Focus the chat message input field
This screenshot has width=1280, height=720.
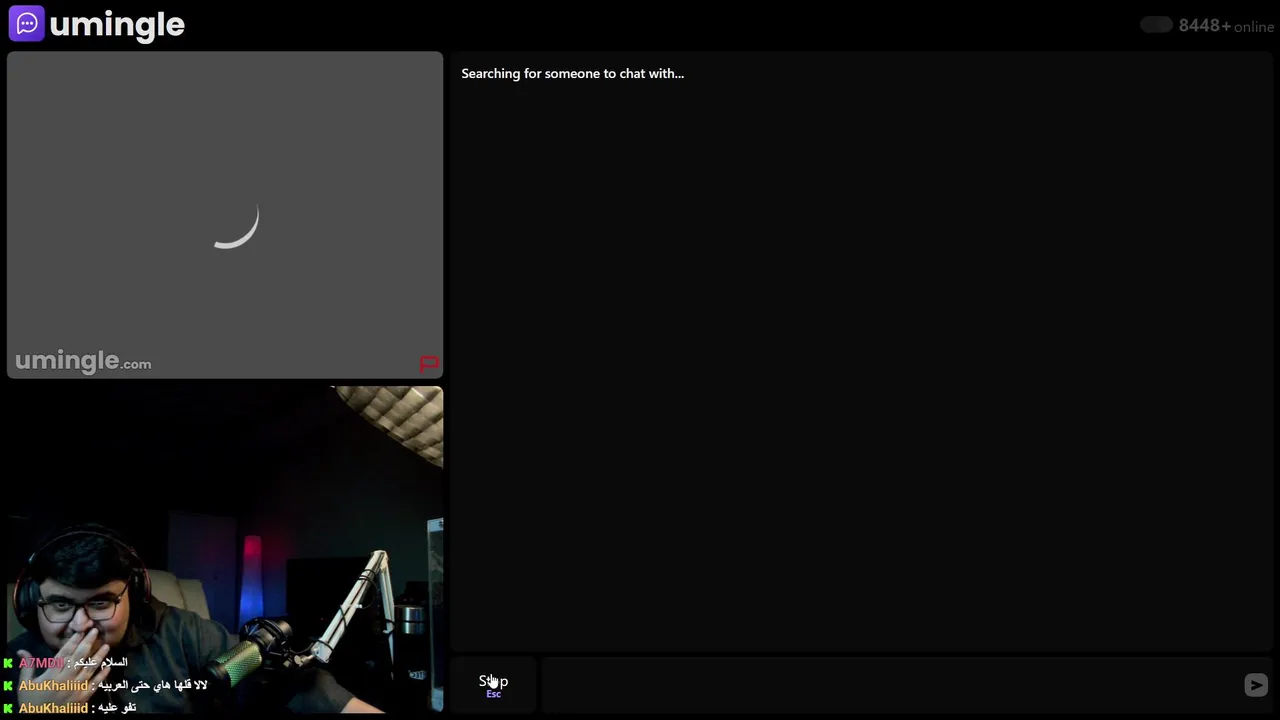pyautogui.click(x=890, y=685)
